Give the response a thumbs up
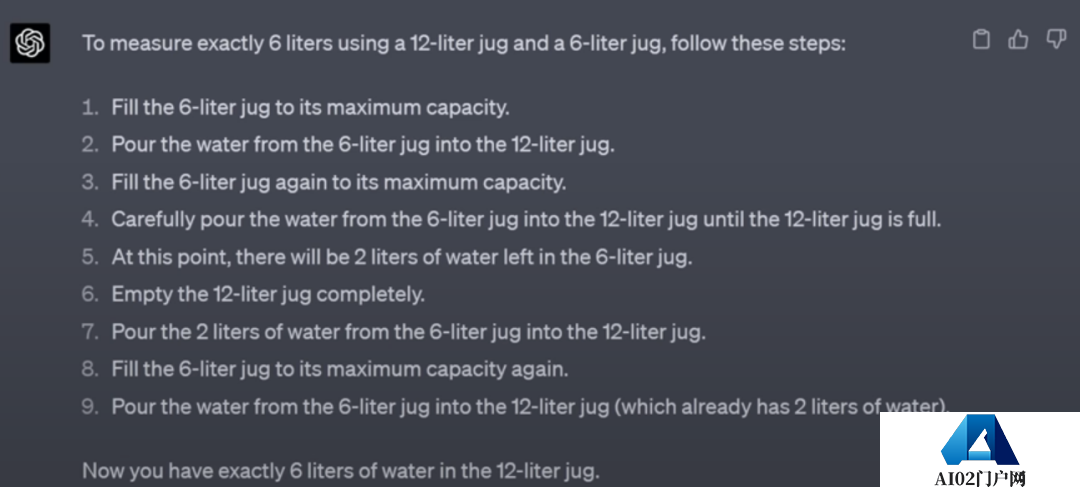The width and height of the screenshot is (1080, 487). [1018, 40]
